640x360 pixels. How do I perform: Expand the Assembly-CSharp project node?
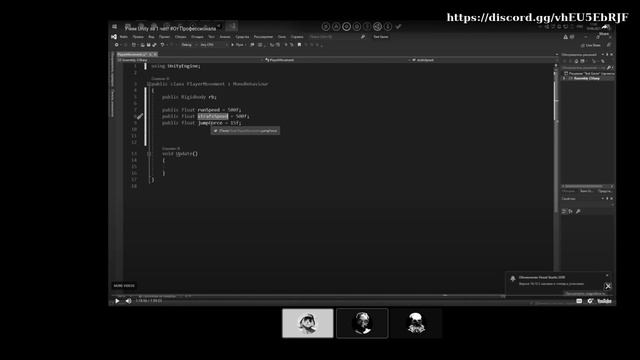564,78
